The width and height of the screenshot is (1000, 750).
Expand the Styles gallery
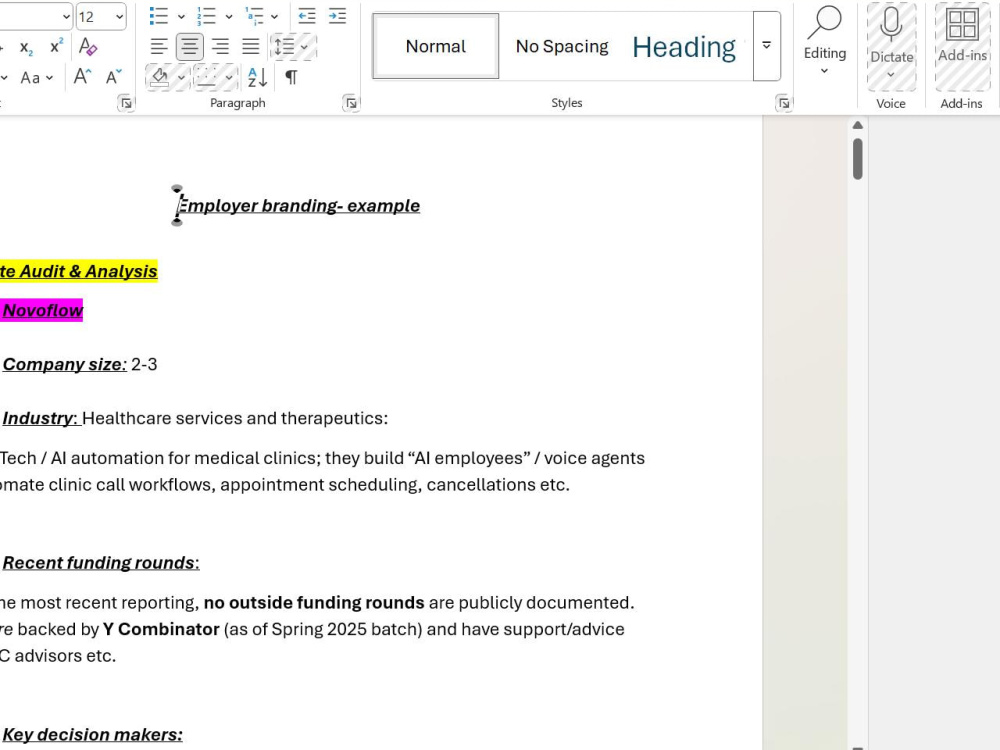click(767, 46)
